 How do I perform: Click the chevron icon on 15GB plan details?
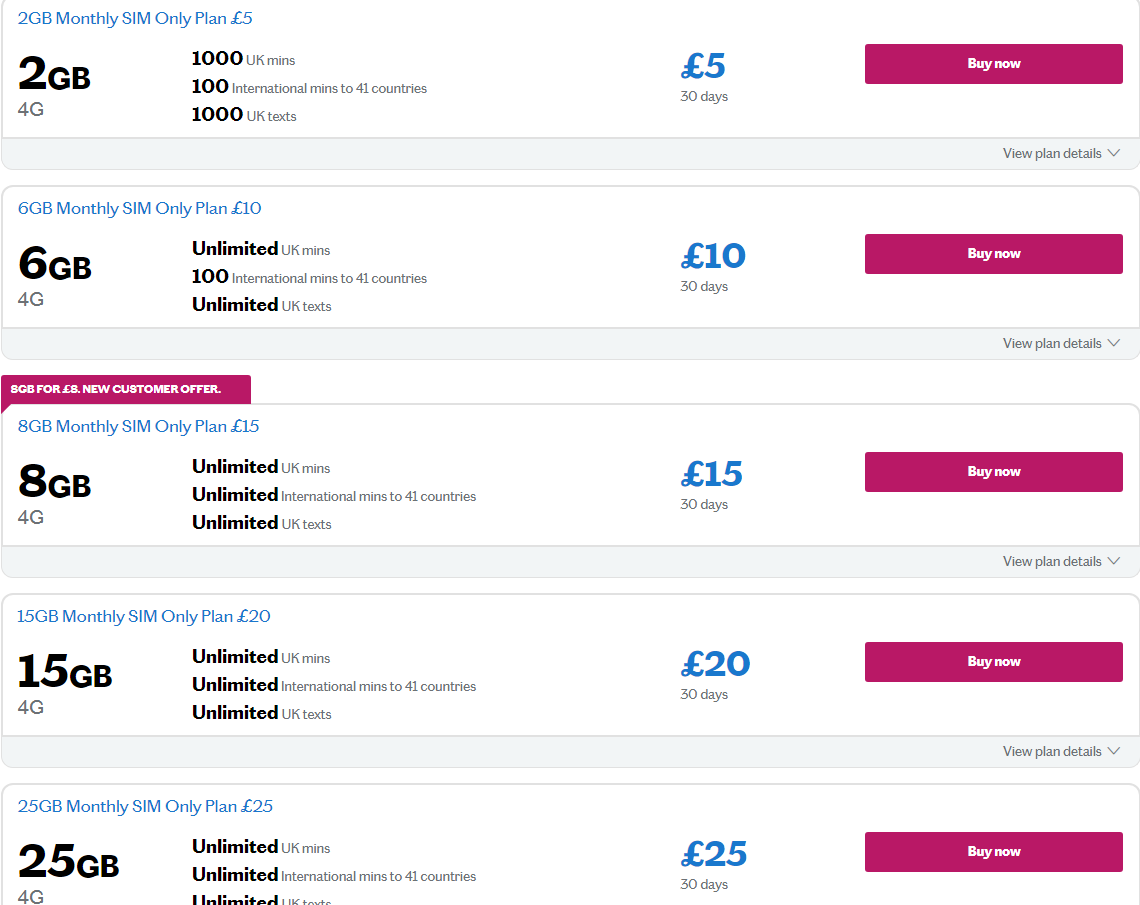coord(1114,752)
